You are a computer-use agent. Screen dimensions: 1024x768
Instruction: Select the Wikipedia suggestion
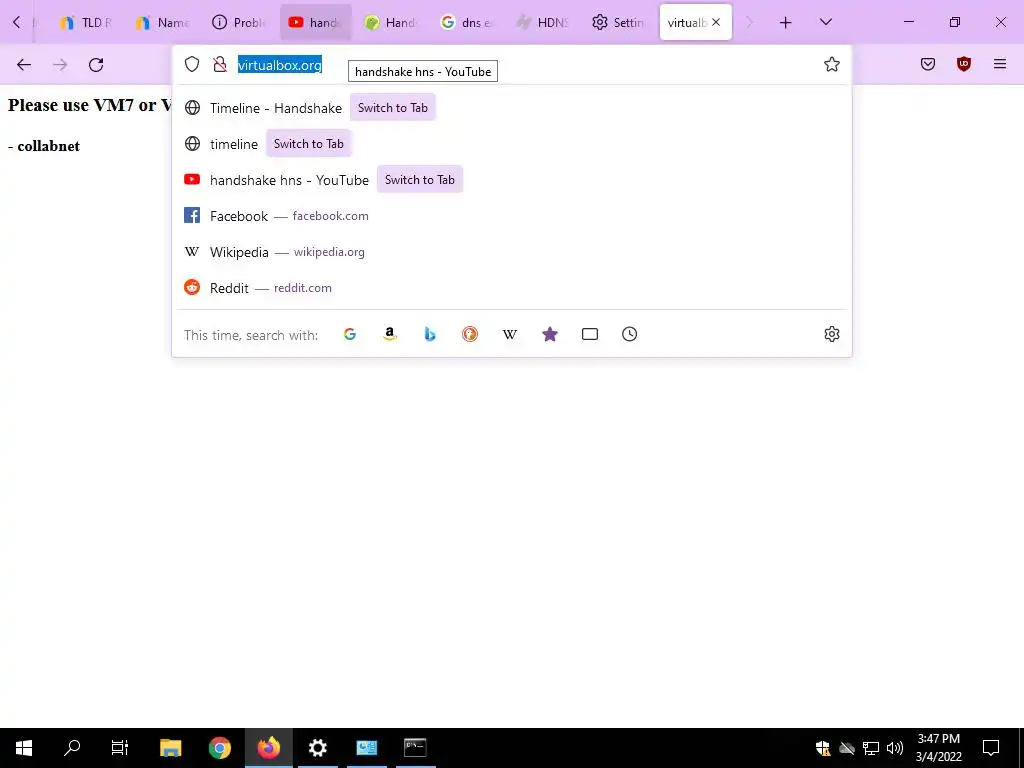(512, 252)
